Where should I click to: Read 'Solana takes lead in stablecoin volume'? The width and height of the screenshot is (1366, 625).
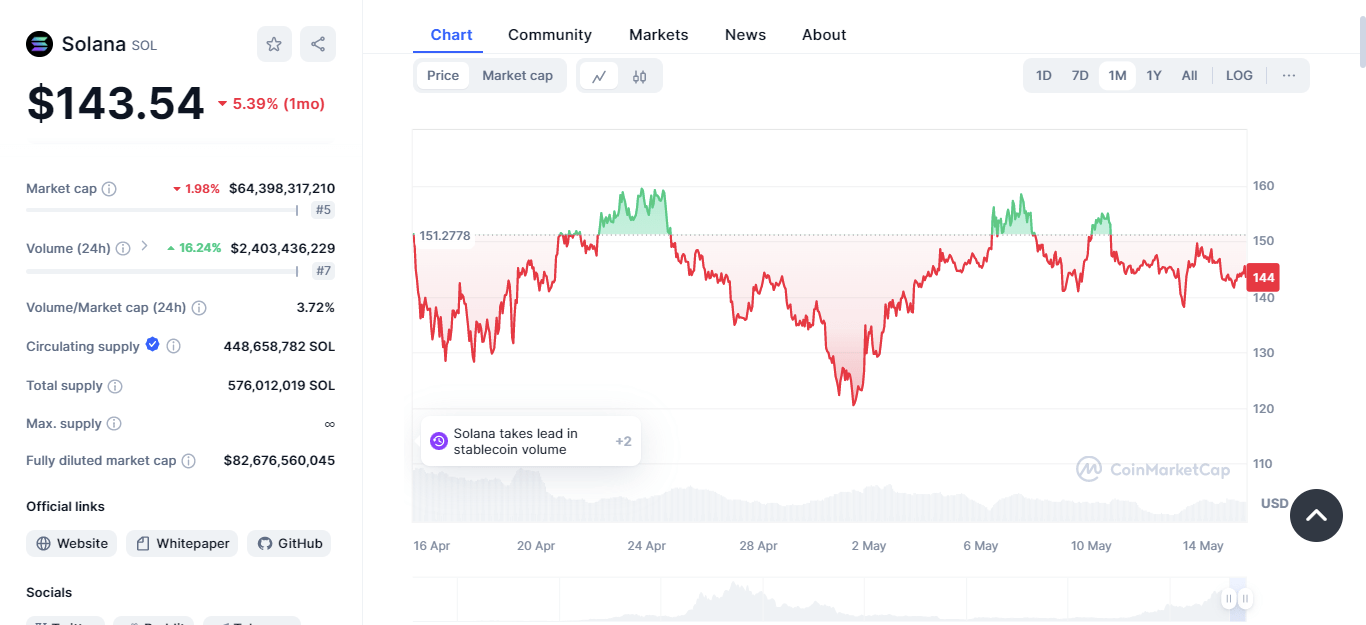pos(515,442)
